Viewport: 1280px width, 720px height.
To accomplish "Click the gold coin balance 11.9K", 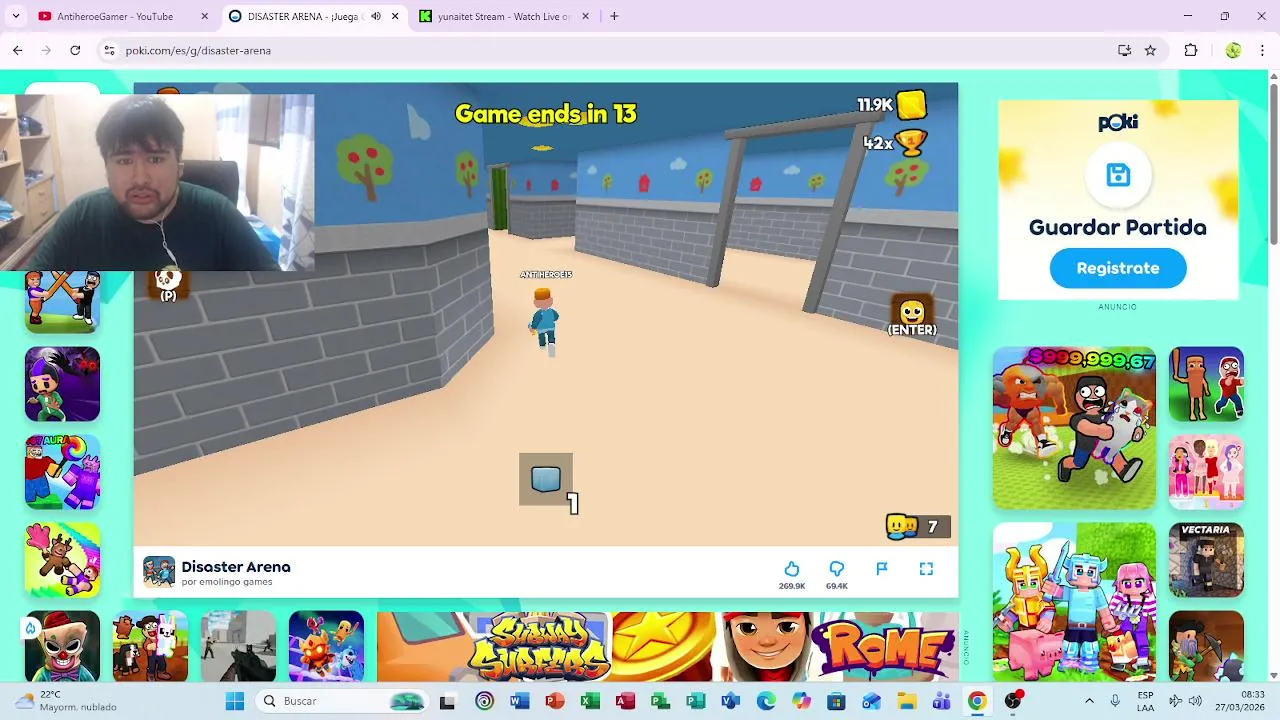I will [891, 104].
